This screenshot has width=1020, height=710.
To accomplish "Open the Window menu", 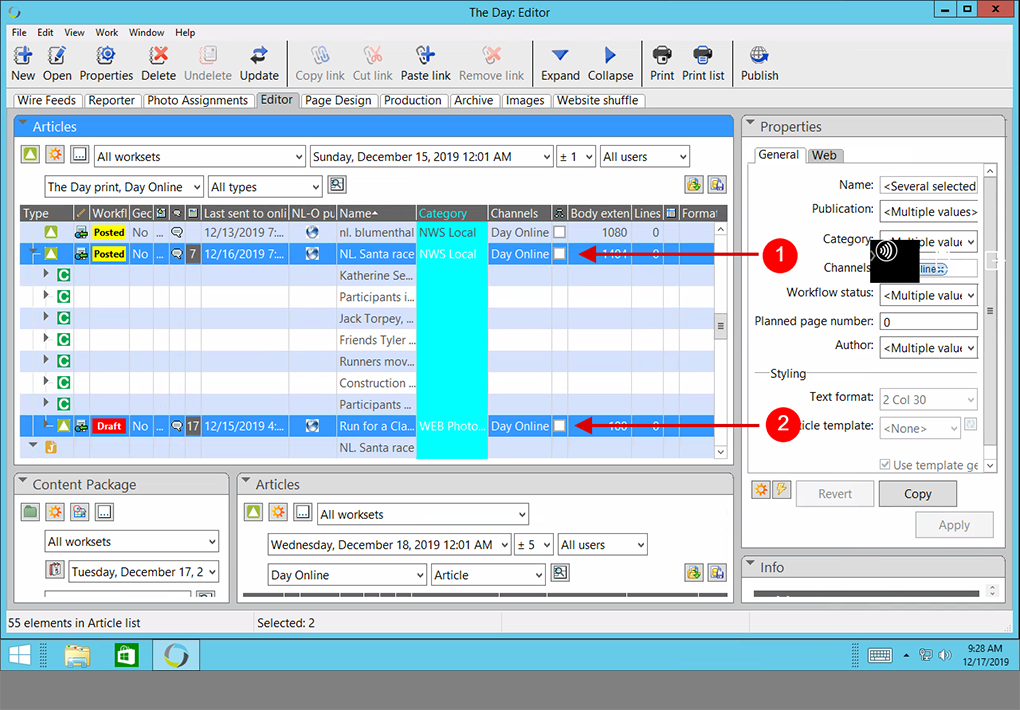I will [146, 33].
